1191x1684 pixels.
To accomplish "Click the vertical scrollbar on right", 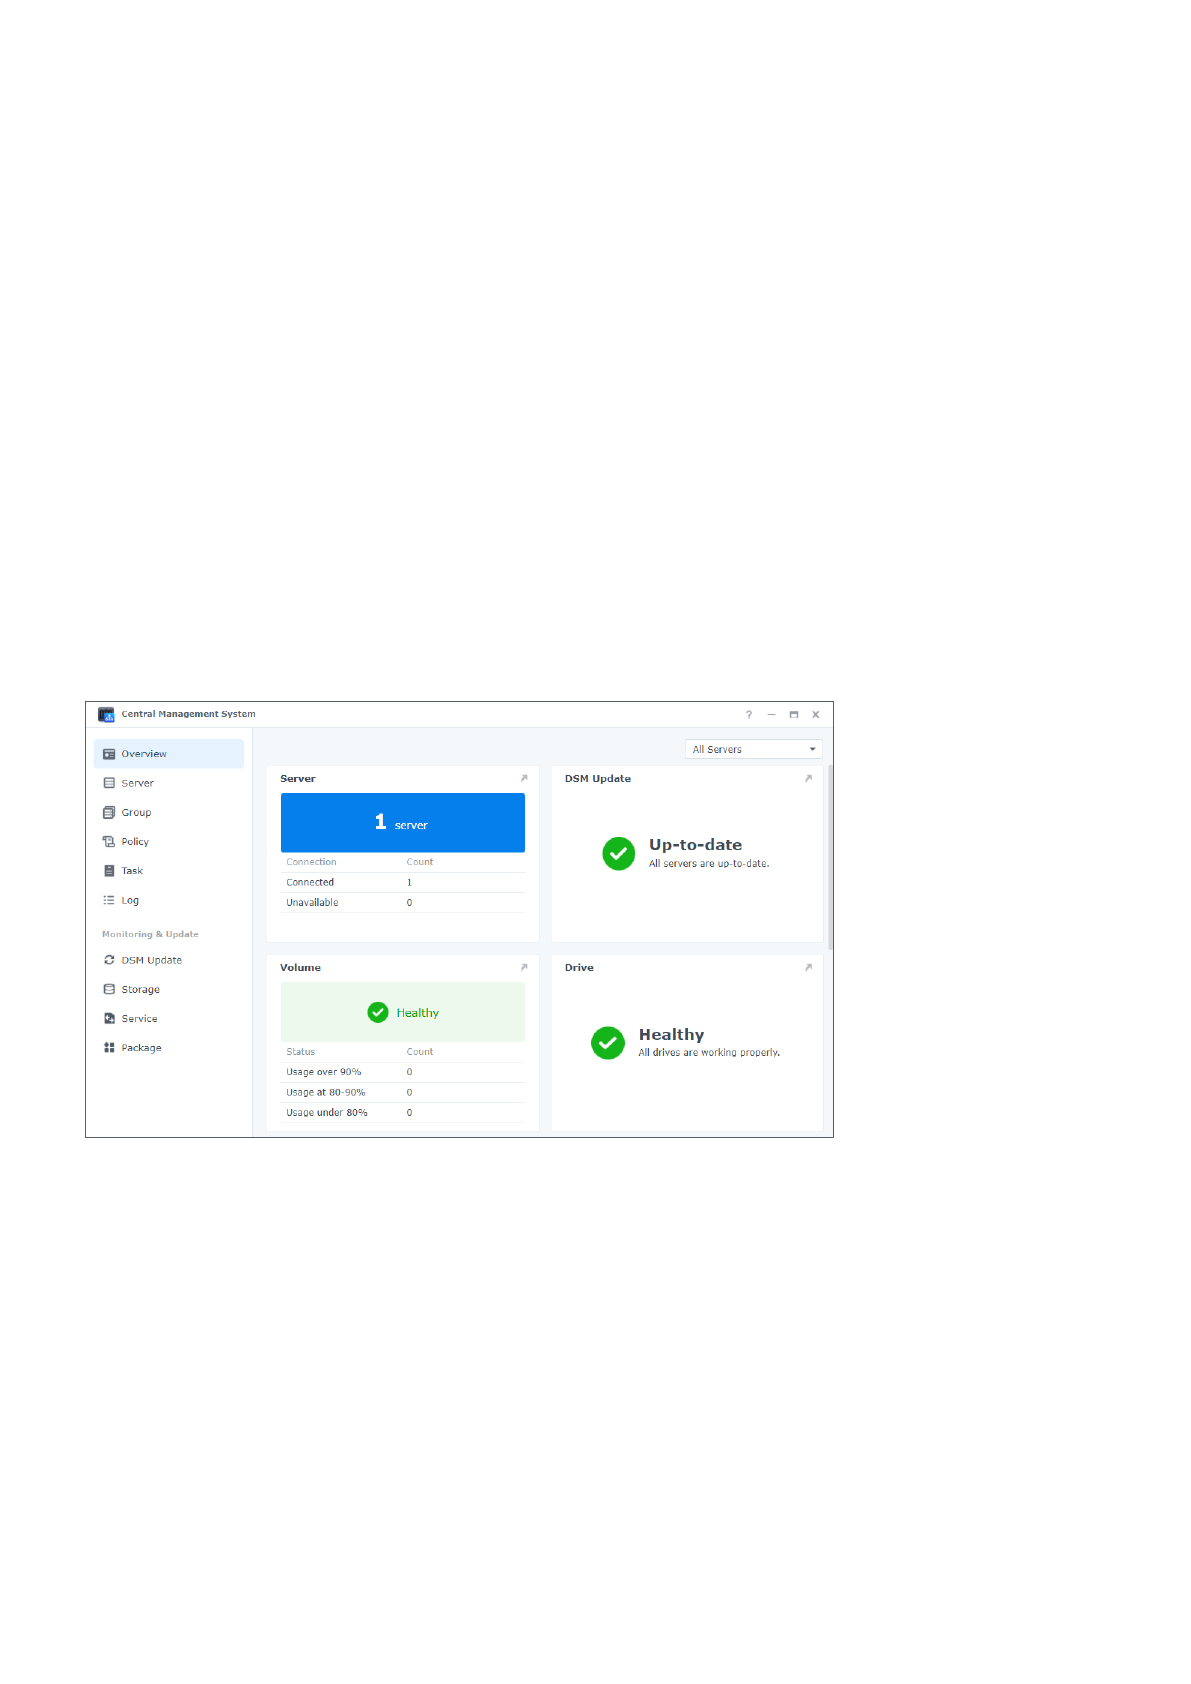I will 830,857.
